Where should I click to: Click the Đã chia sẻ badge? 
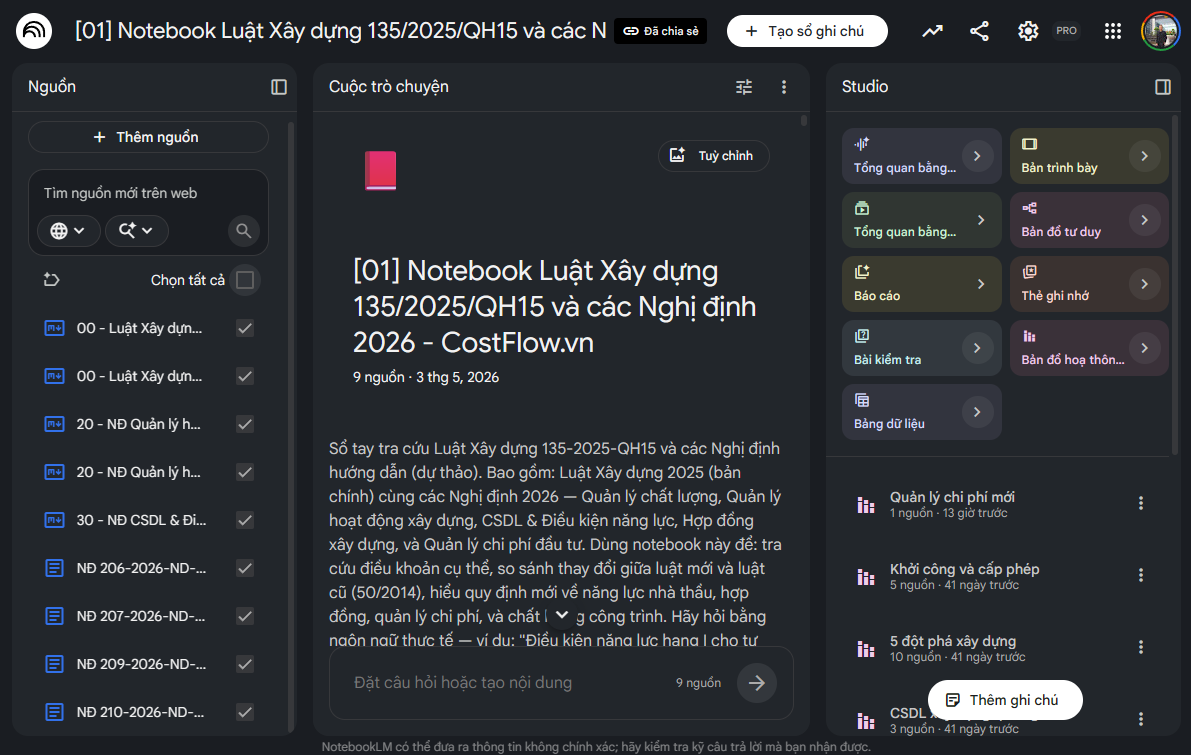(x=660, y=31)
